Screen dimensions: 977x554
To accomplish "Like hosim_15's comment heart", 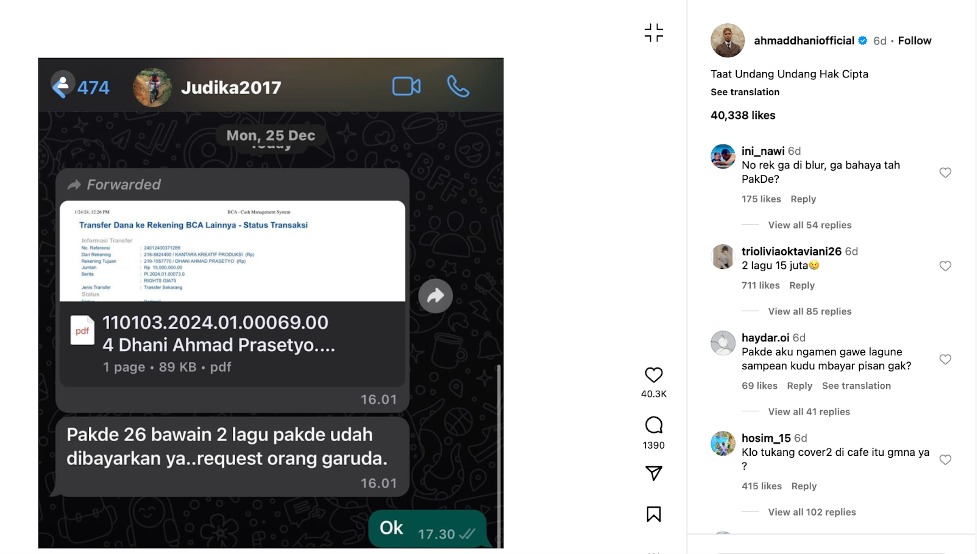I will 945,460.
